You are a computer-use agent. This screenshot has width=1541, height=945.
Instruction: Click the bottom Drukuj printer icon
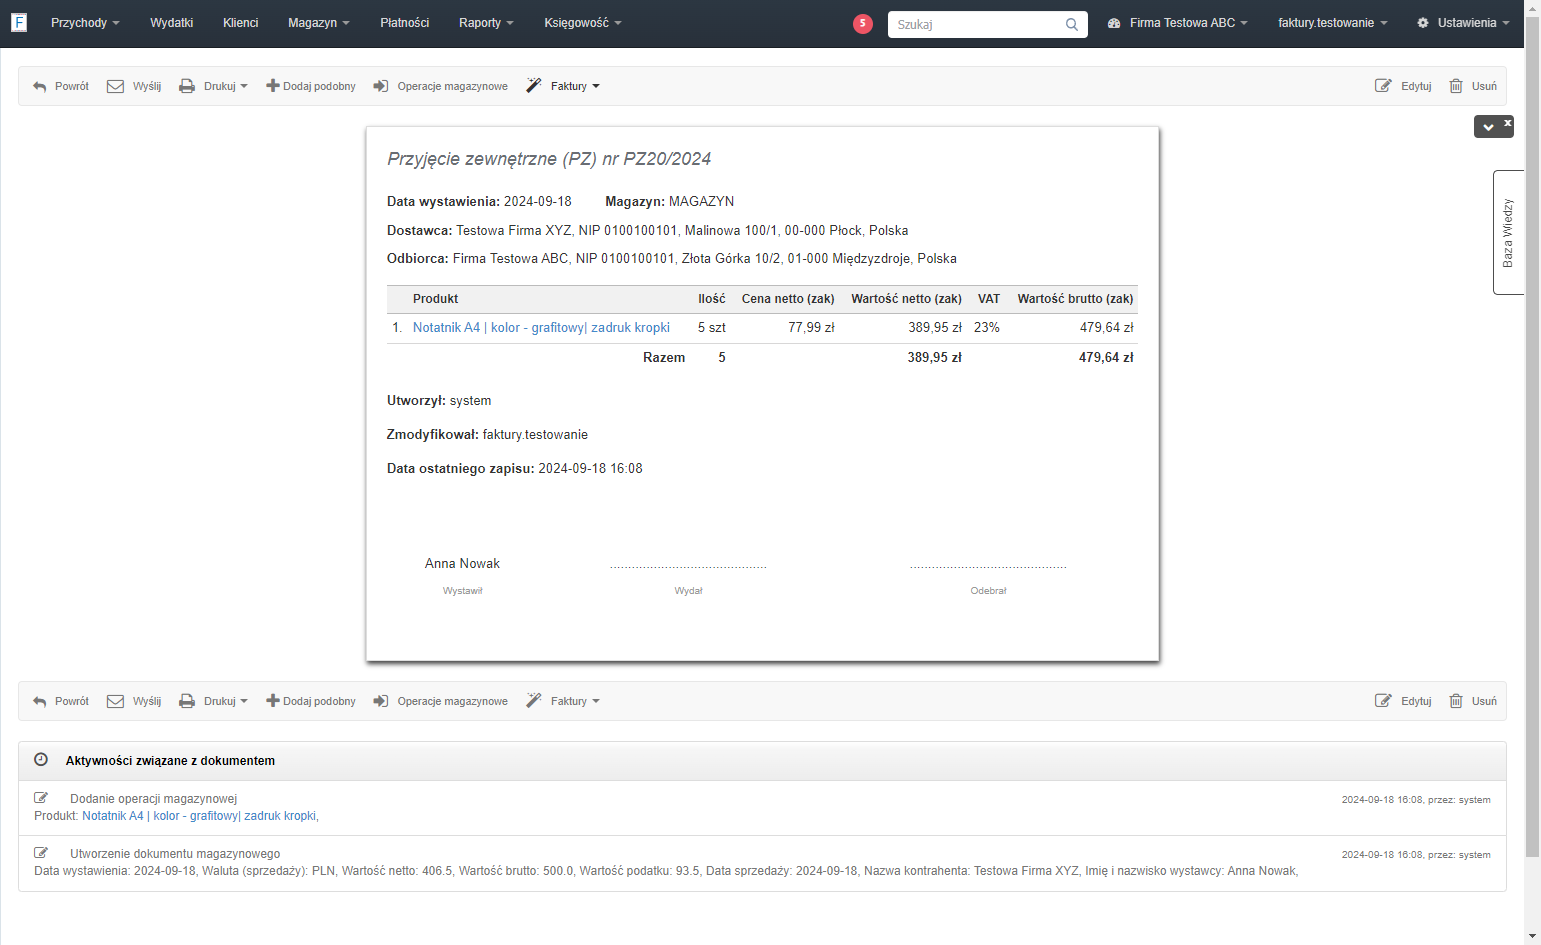point(187,701)
